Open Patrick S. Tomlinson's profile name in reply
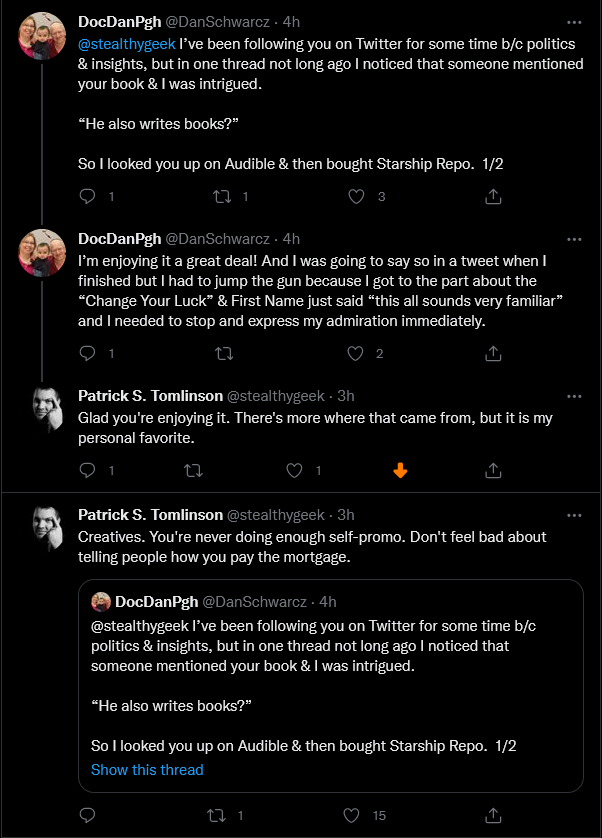 (150, 396)
